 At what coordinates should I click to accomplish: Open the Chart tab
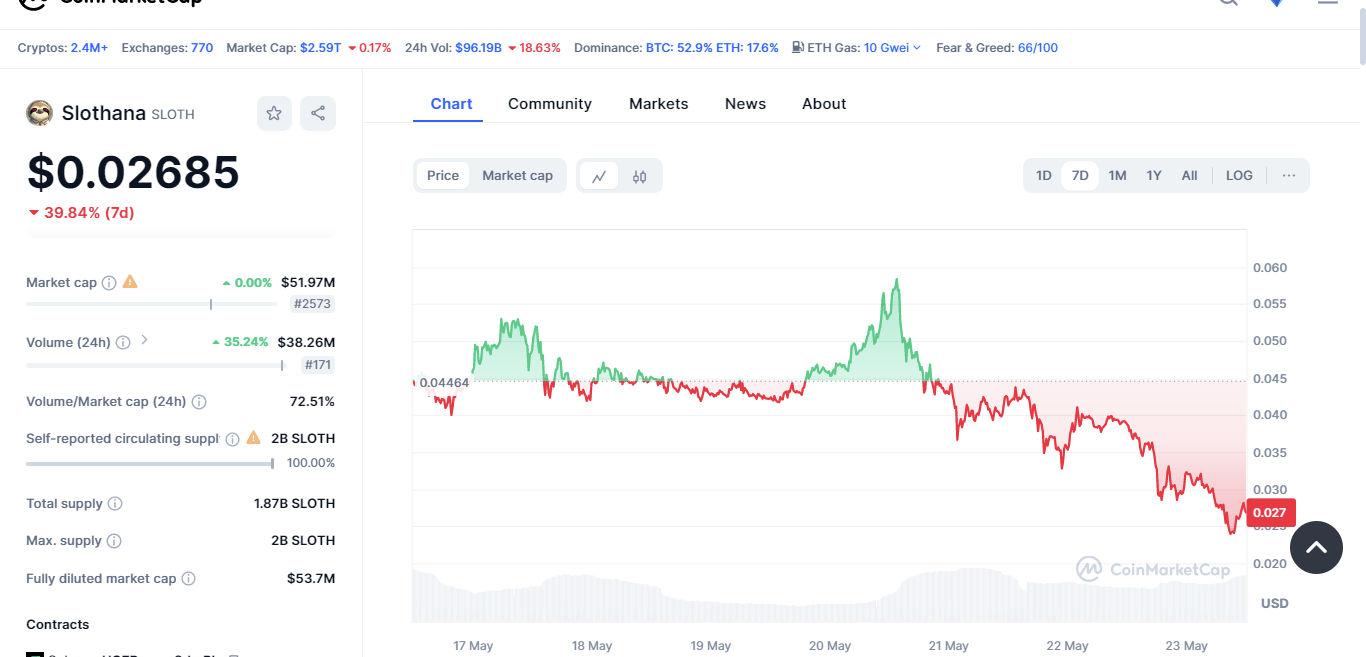pos(451,104)
